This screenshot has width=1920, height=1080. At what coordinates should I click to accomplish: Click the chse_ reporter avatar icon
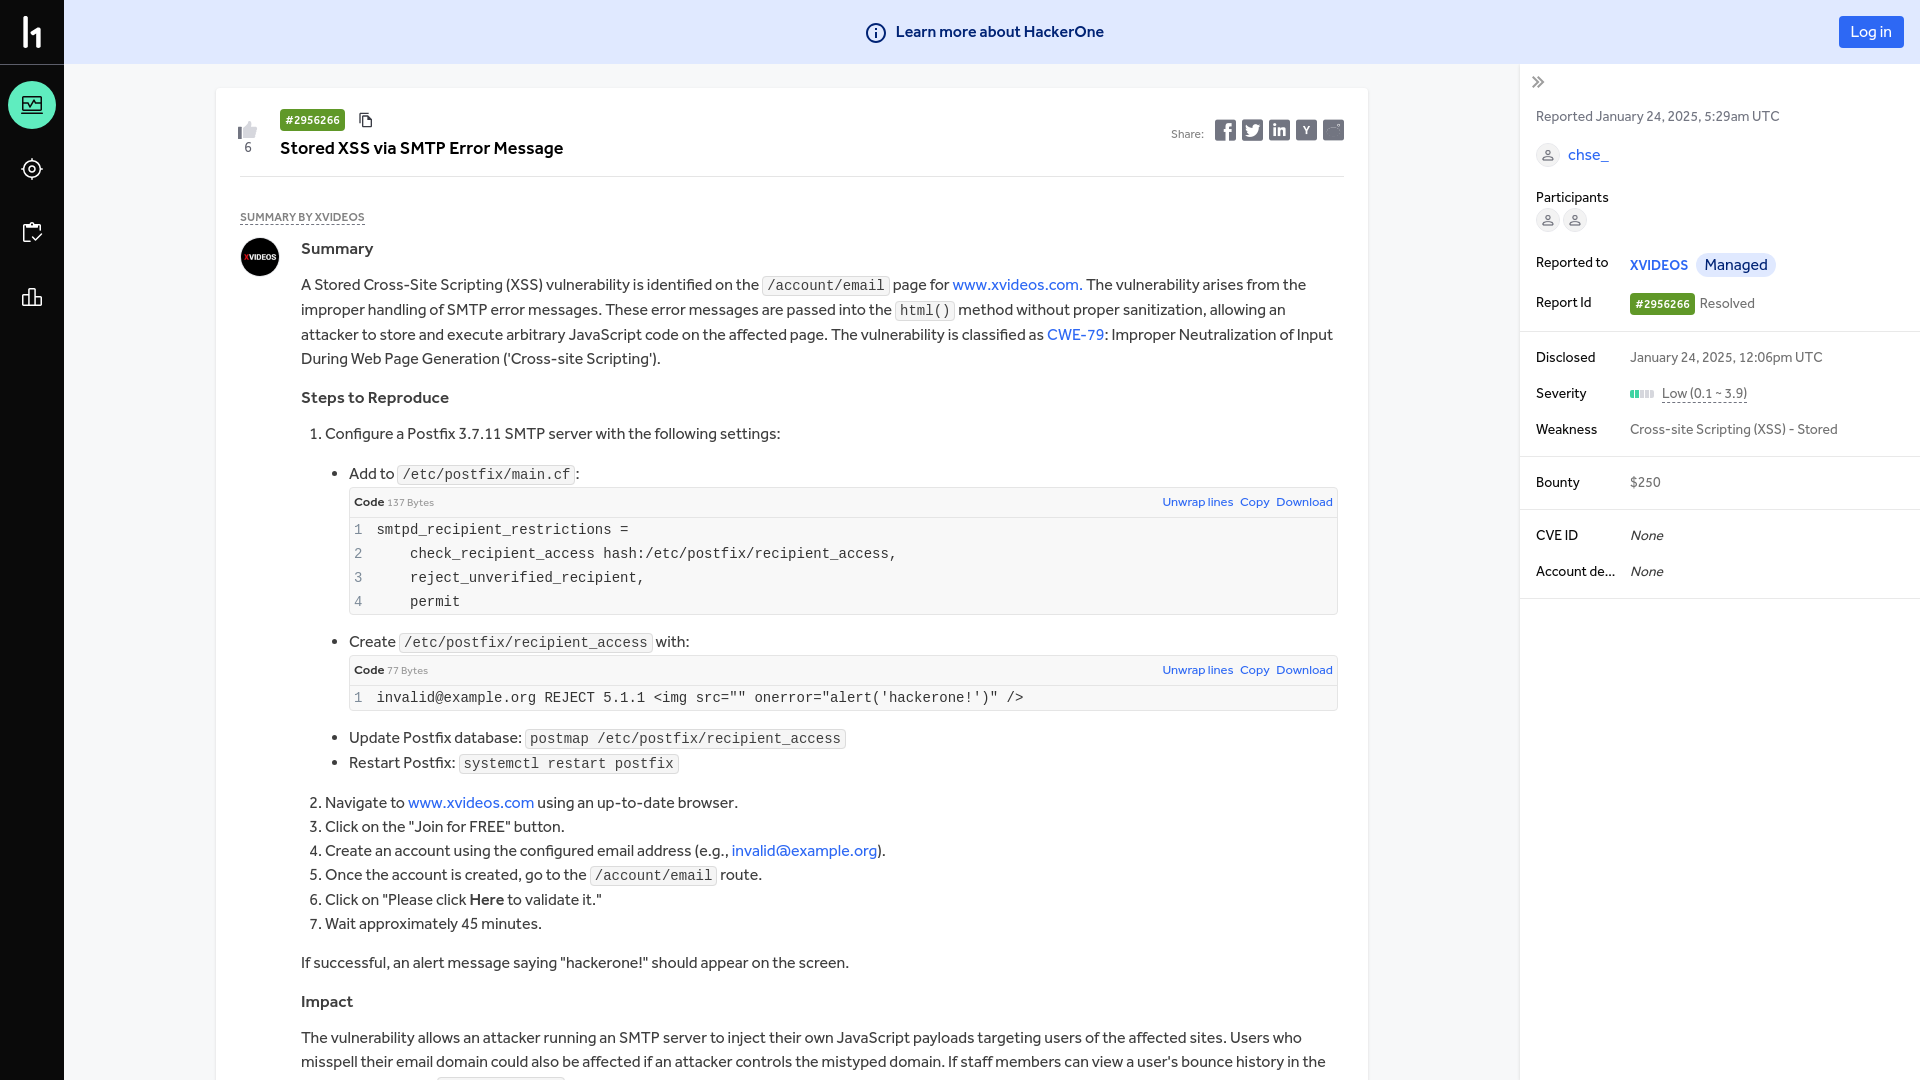[x=1548, y=155]
